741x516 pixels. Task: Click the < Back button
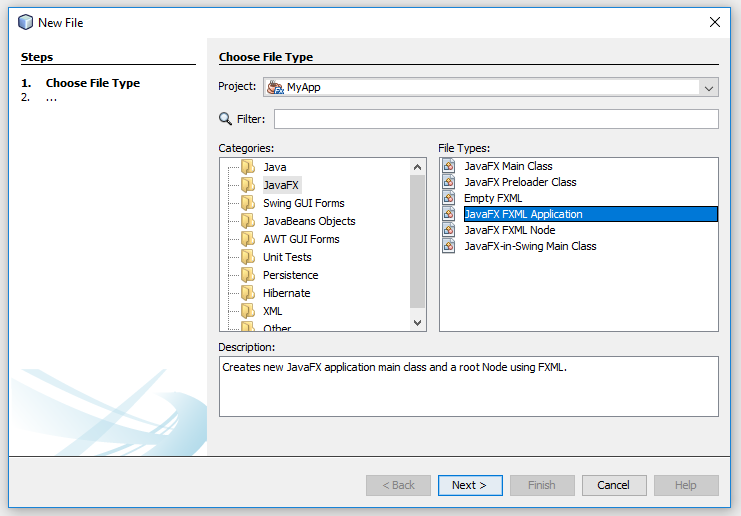398,485
